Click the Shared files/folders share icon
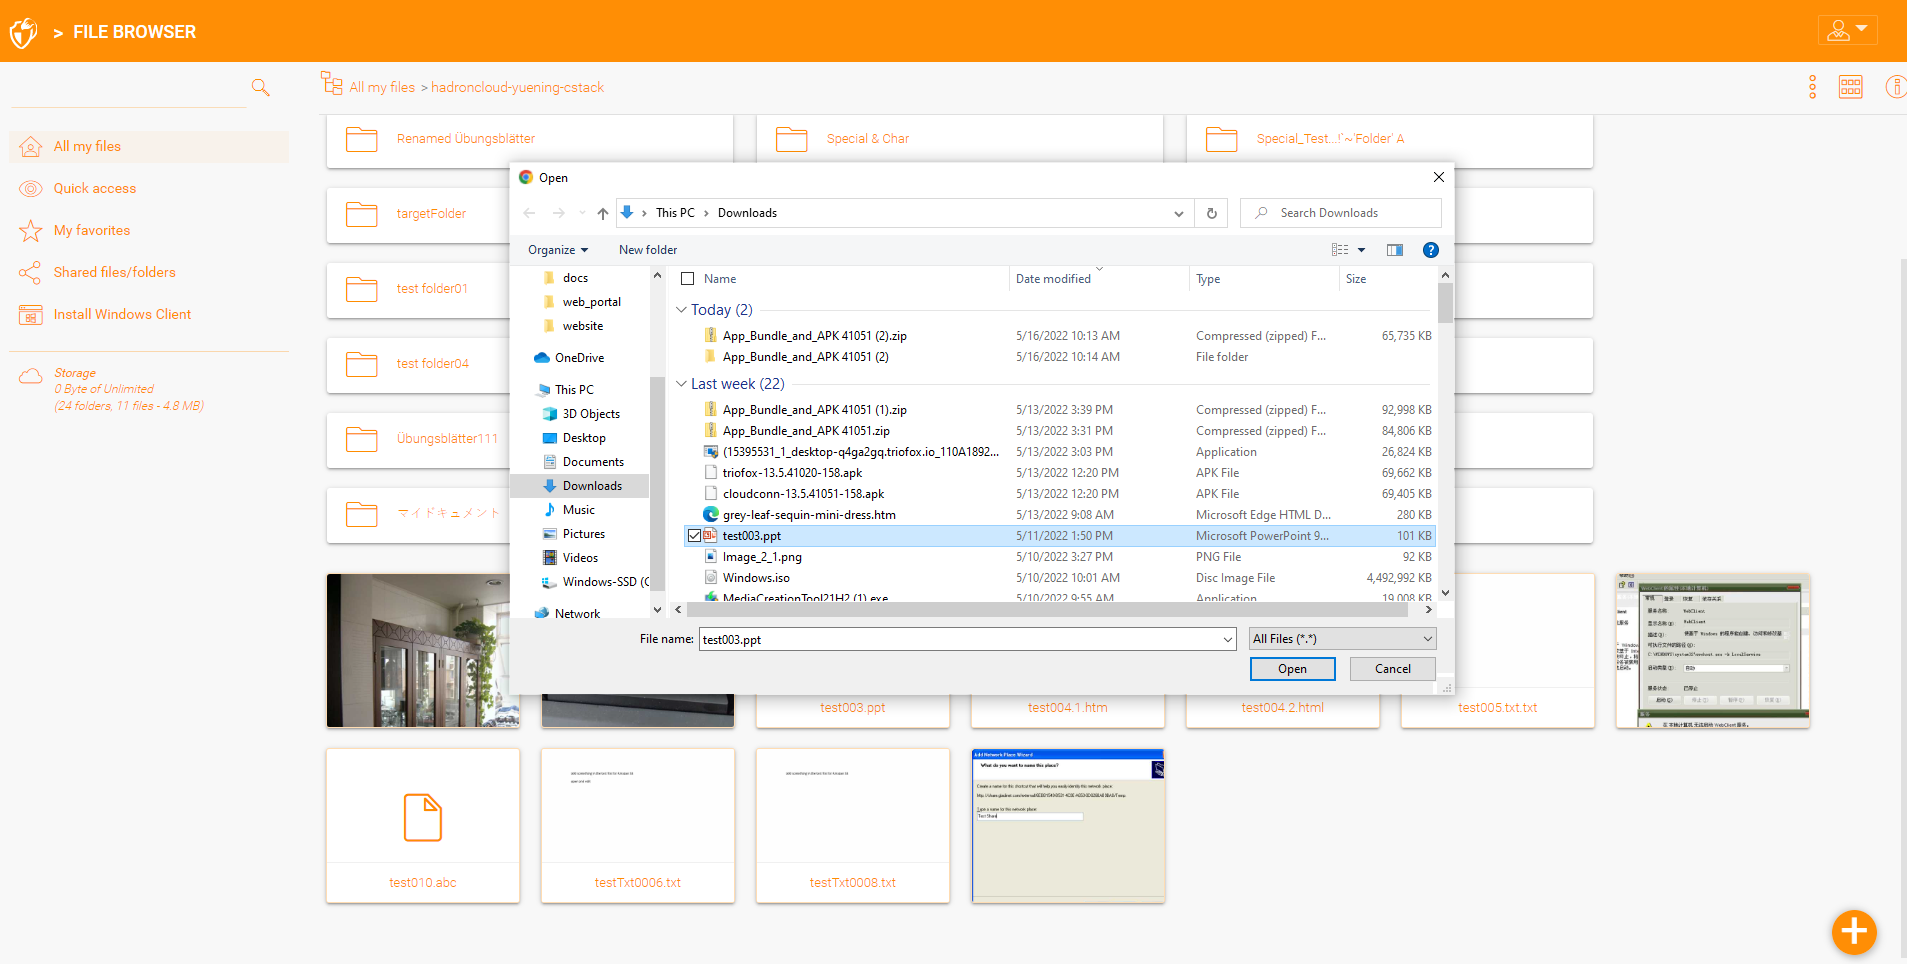1907x964 pixels. pos(31,273)
